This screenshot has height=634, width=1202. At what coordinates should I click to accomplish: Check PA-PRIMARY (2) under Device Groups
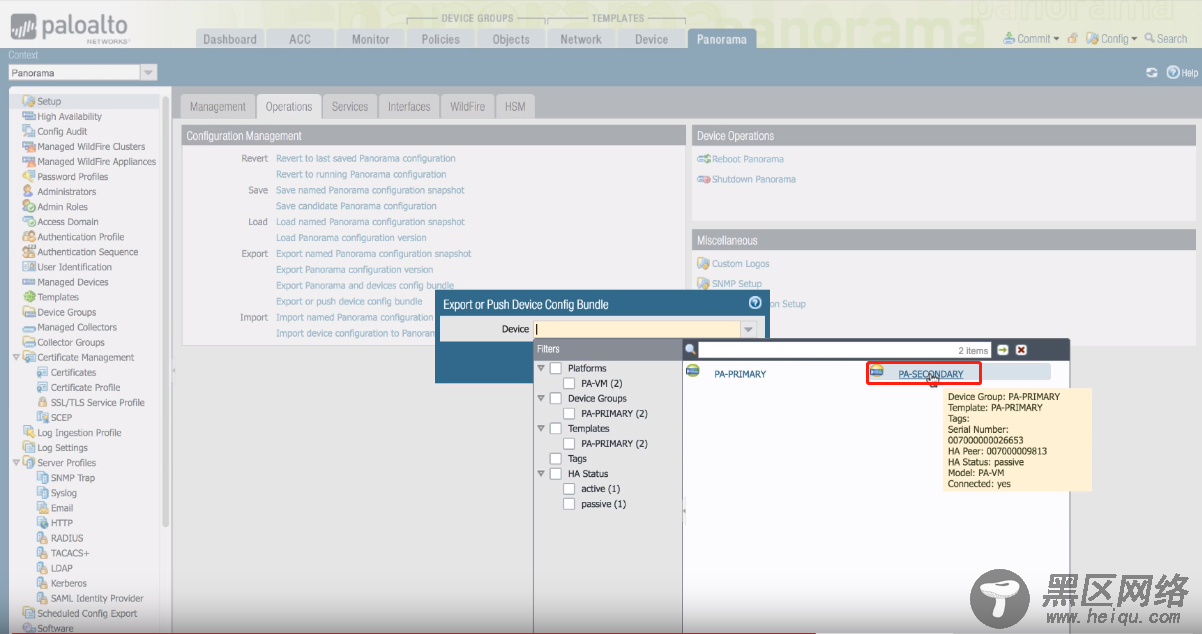click(x=569, y=413)
